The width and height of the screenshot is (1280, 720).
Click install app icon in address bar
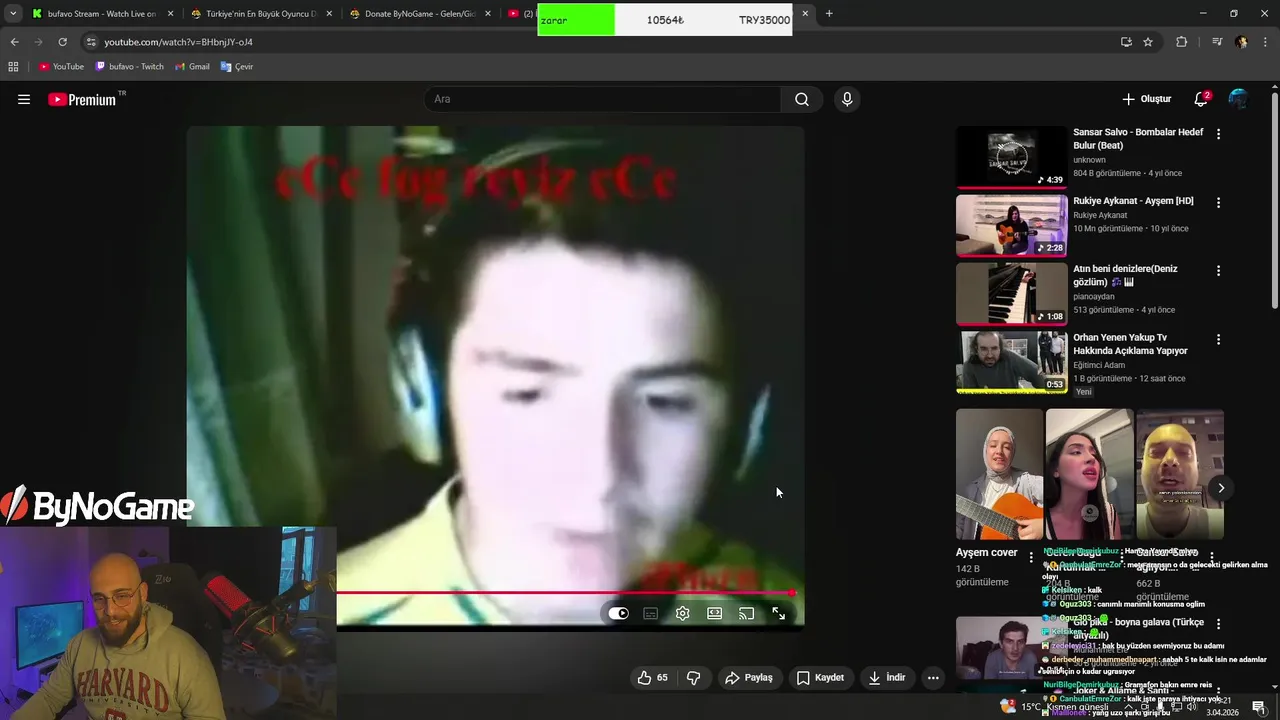pyautogui.click(x=1126, y=42)
